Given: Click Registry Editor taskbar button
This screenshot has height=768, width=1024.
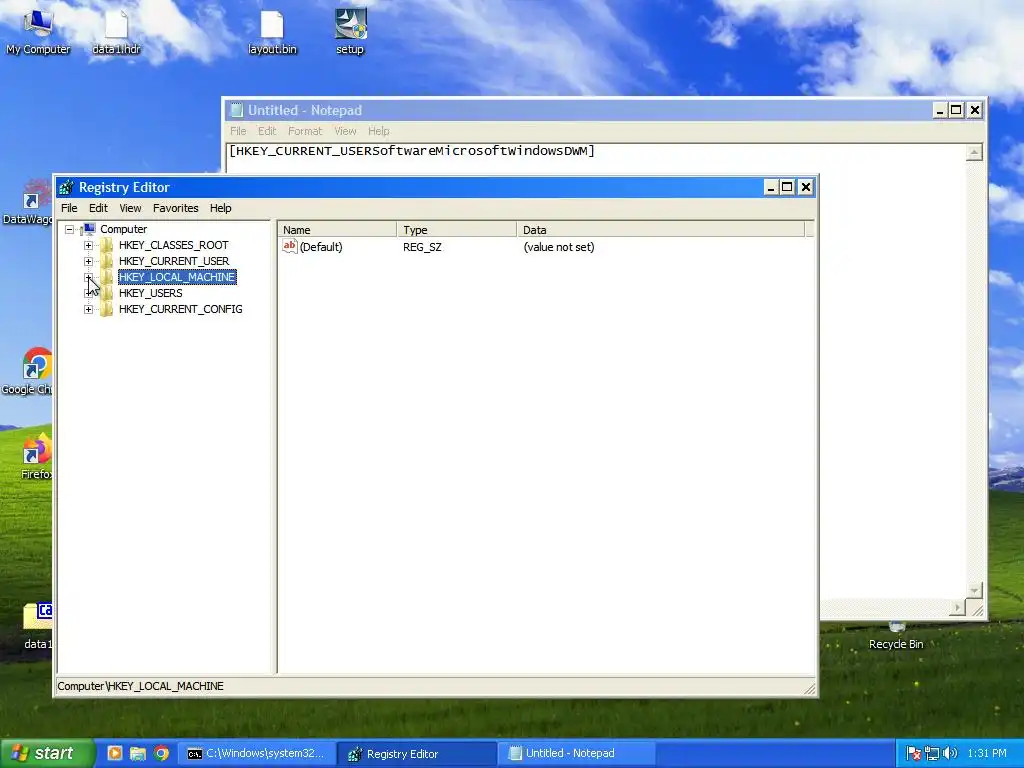Looking at the screenshot, I should pyautogui.click(x=418, y=754).
